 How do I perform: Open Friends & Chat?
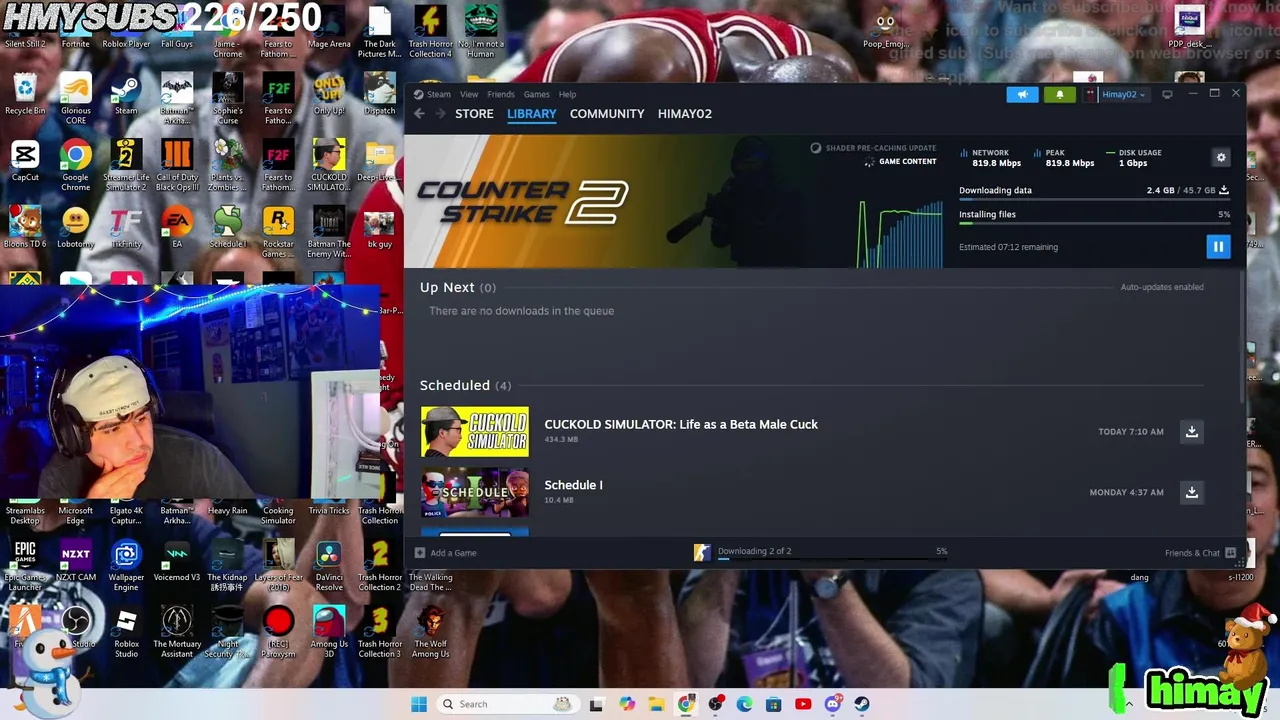click(1200, 552)
